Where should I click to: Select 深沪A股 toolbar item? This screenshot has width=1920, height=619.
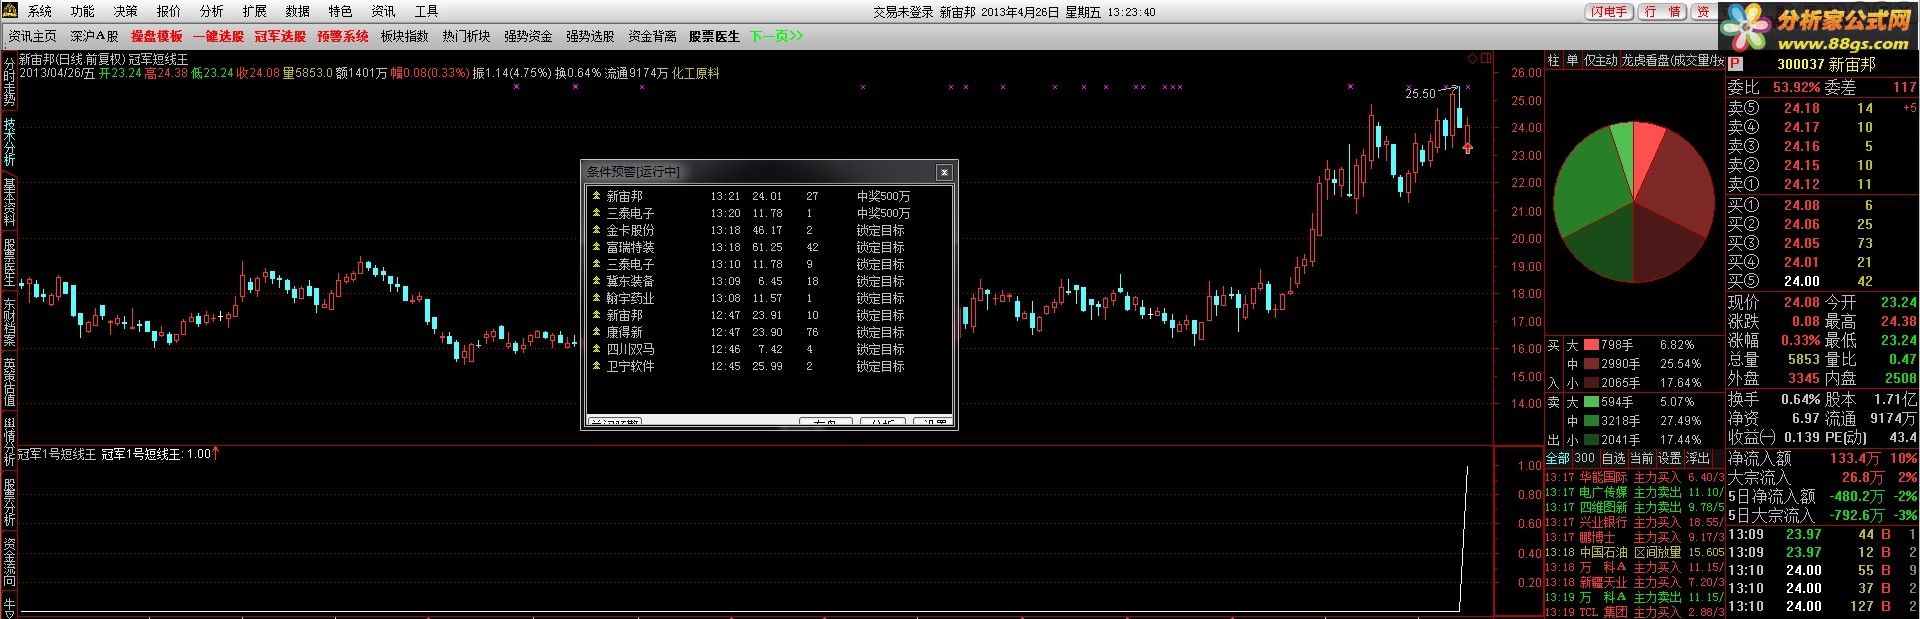pyautogui.click(x=95, y=36)
